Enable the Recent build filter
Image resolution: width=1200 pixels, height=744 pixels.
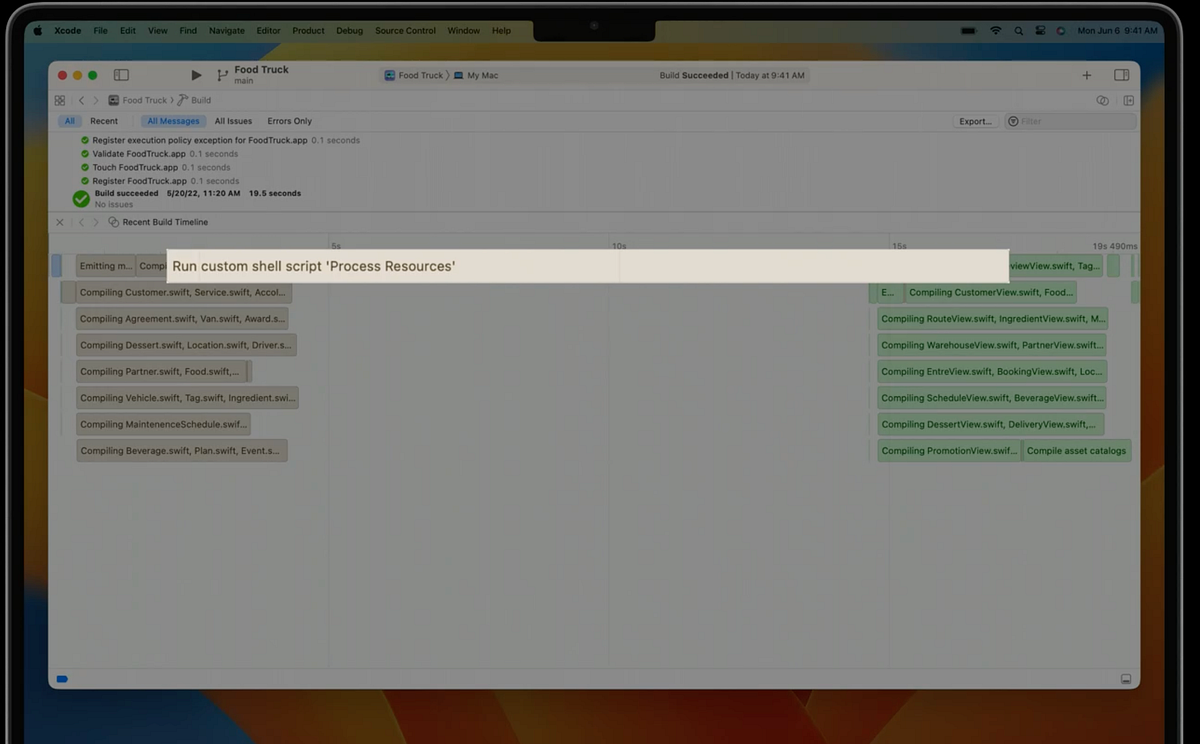[x=104, y=121]
